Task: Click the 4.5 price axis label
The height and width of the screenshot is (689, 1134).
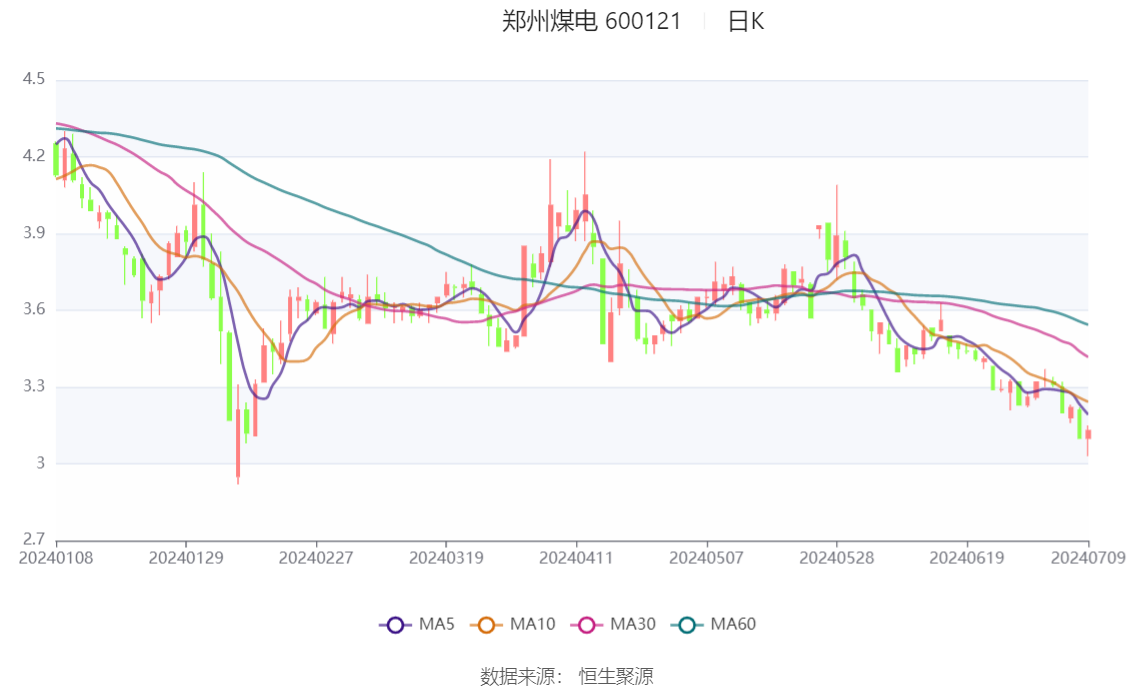Action: (x=34, y=79)
